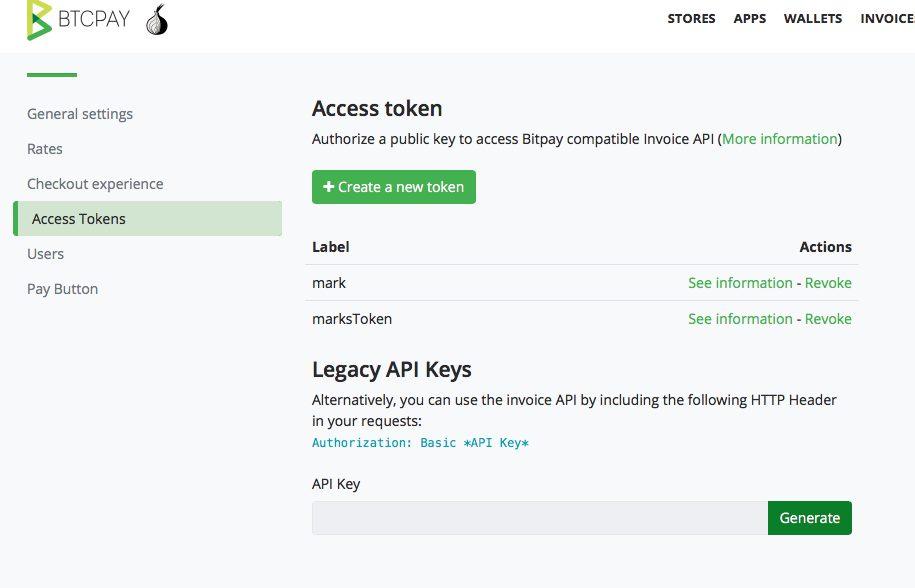This screenshot has height=588, width=915.
Task: Open the Apps menu item
Action: 749,19
